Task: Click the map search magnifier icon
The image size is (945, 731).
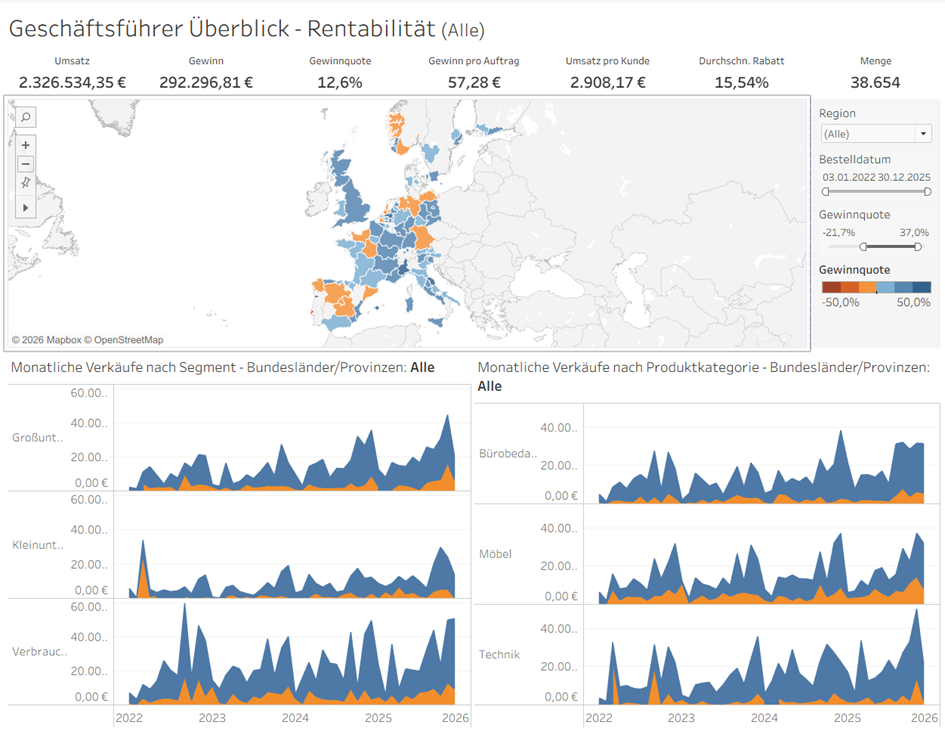Action: pos(26,117)
